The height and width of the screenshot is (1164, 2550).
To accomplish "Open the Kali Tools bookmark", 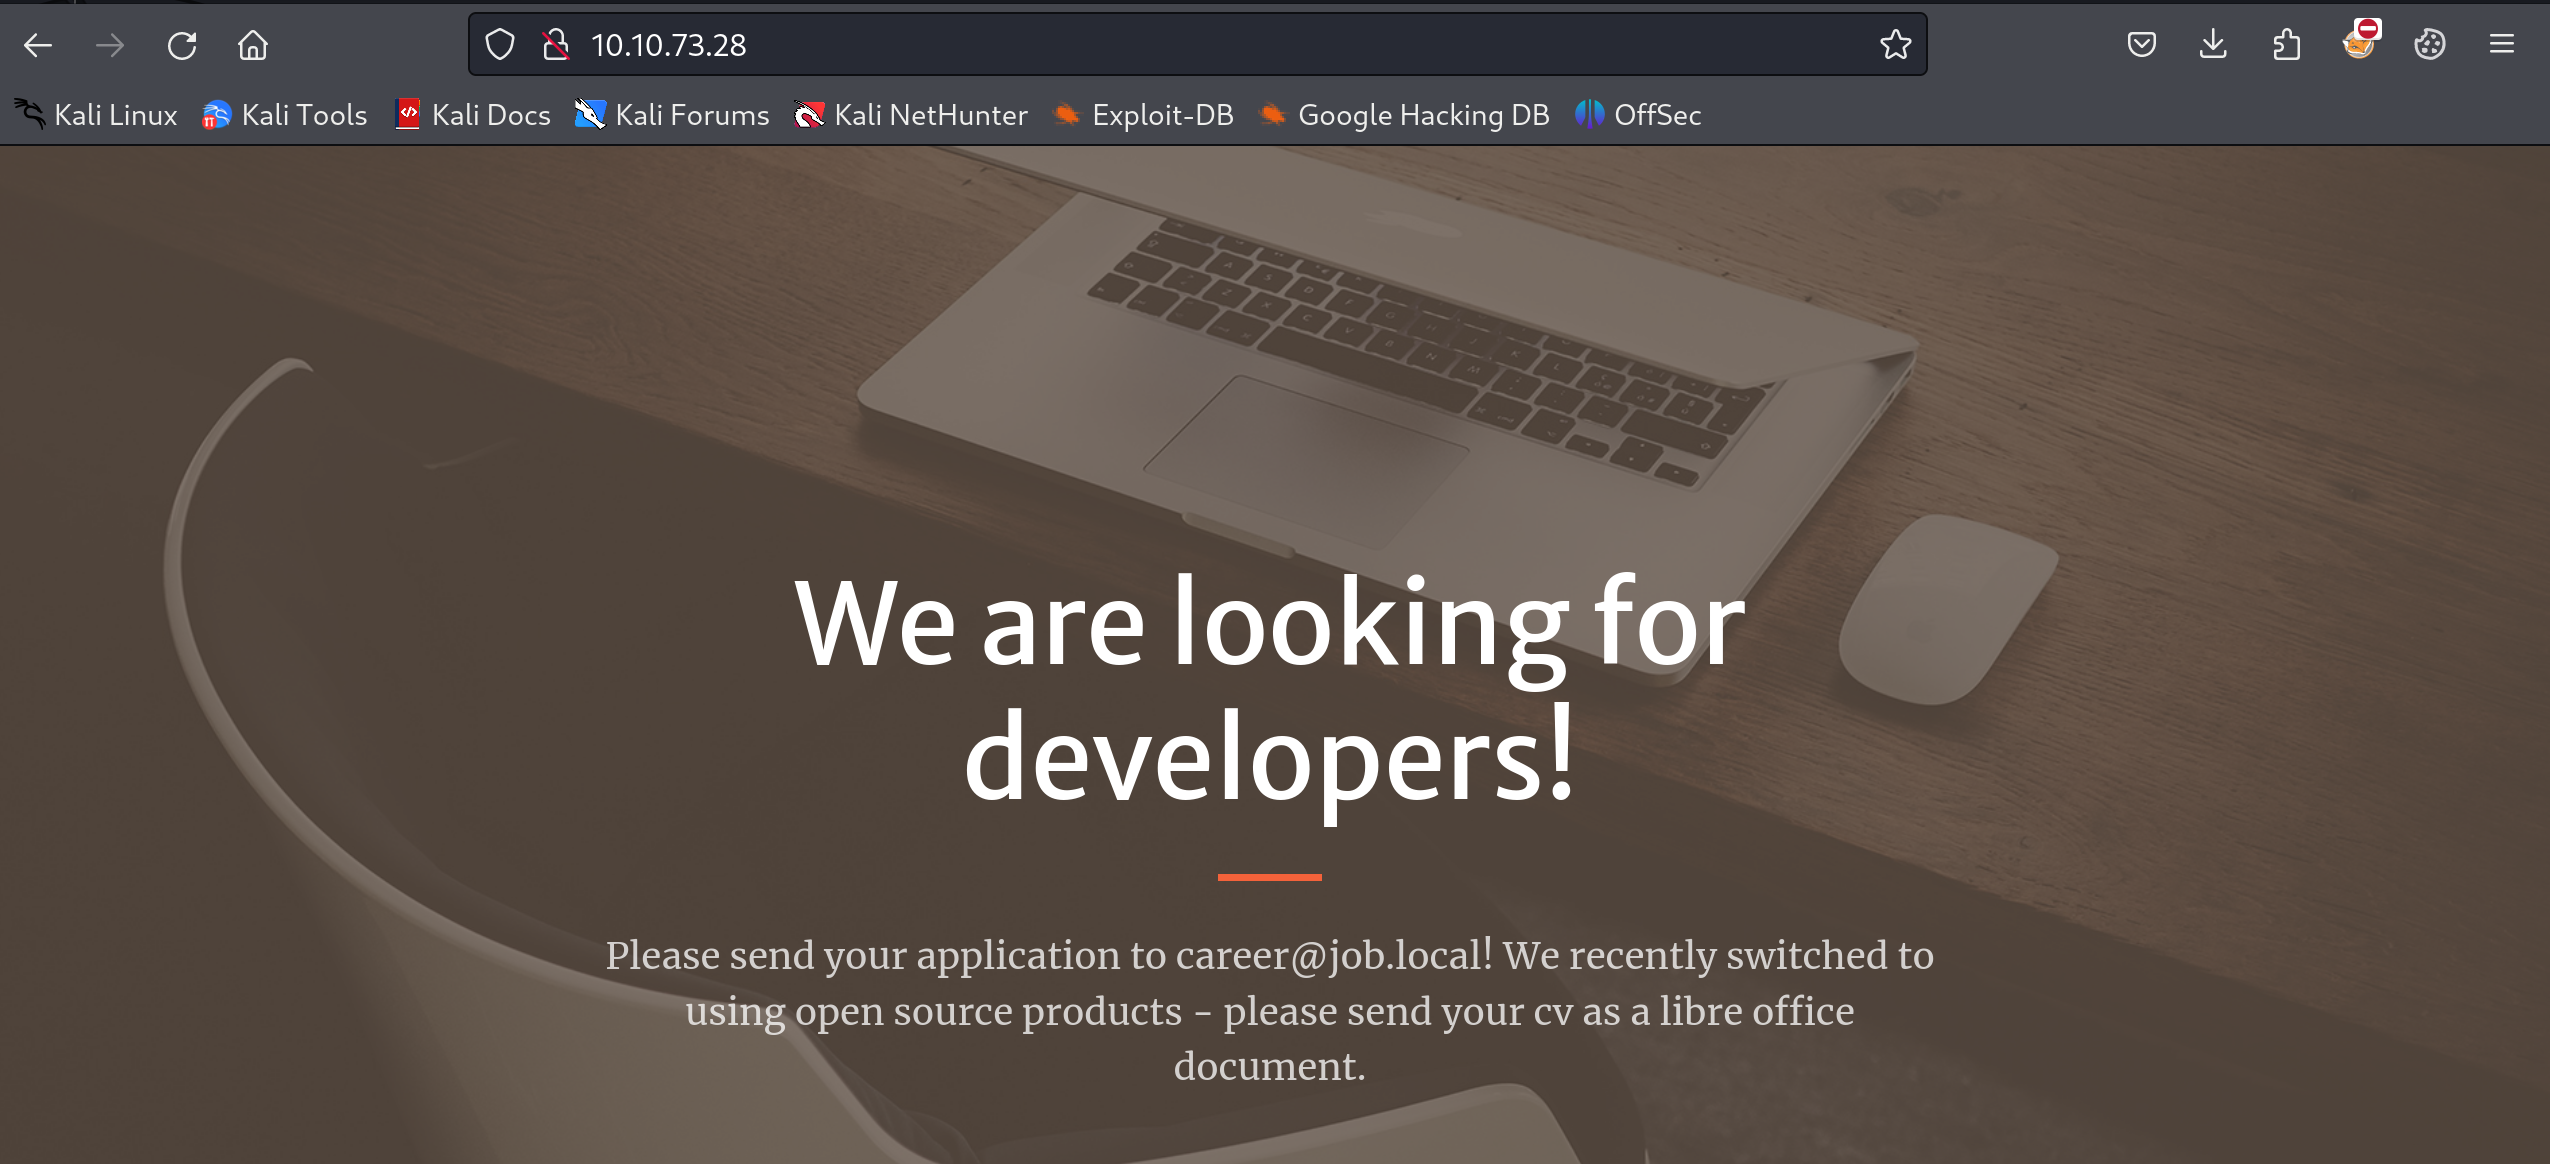I will [285, 115].
